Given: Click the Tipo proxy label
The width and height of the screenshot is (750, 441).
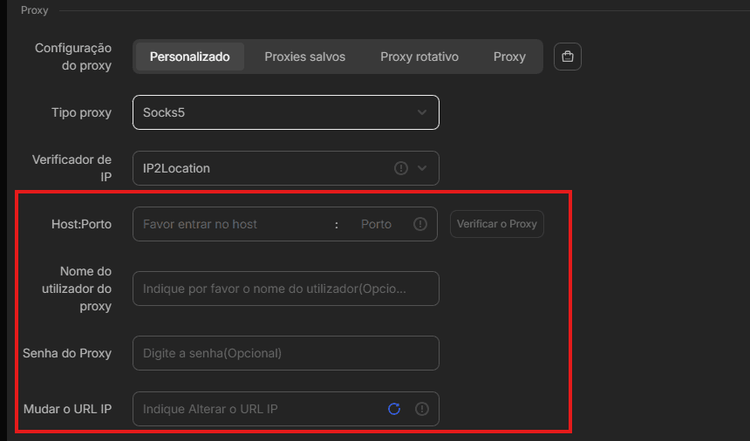Looking at the screenshot, I should [x=81, y=113].
